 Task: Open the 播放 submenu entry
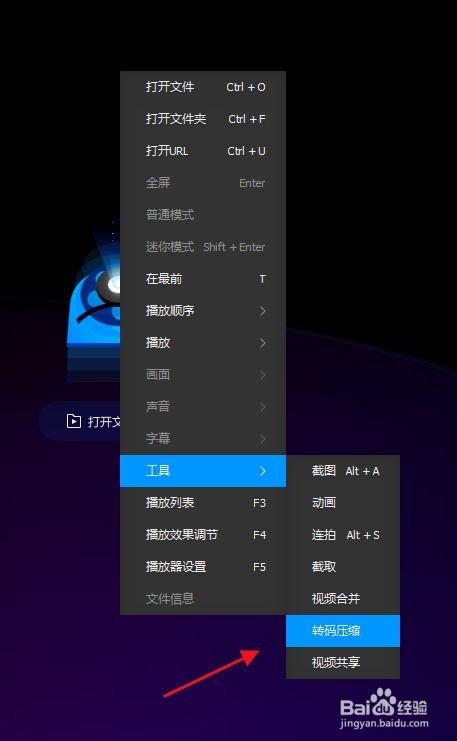pyautogui.click(x=203, y=343)
